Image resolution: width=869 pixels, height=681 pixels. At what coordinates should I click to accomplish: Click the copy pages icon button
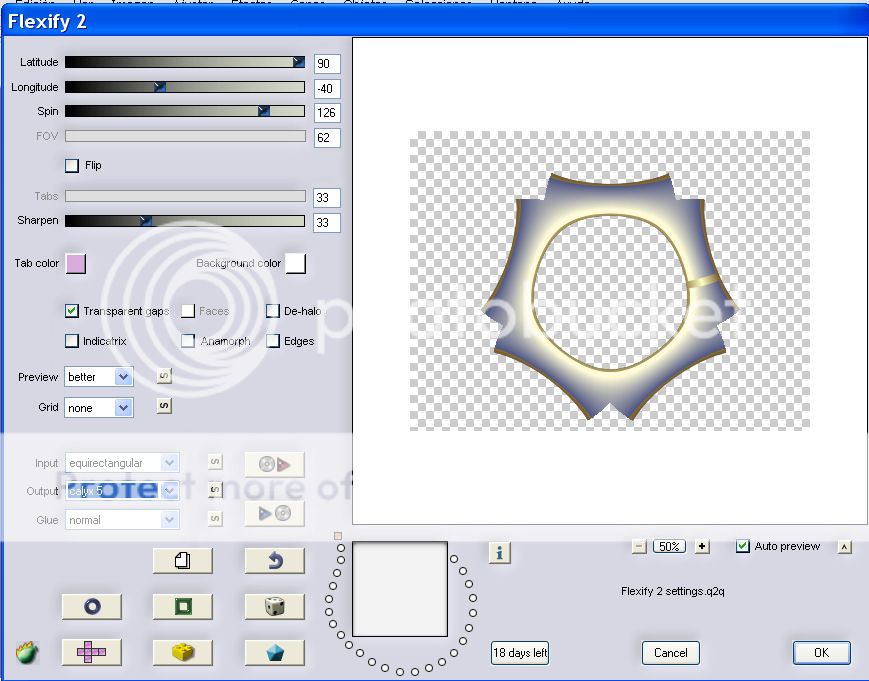coord(182,561)
